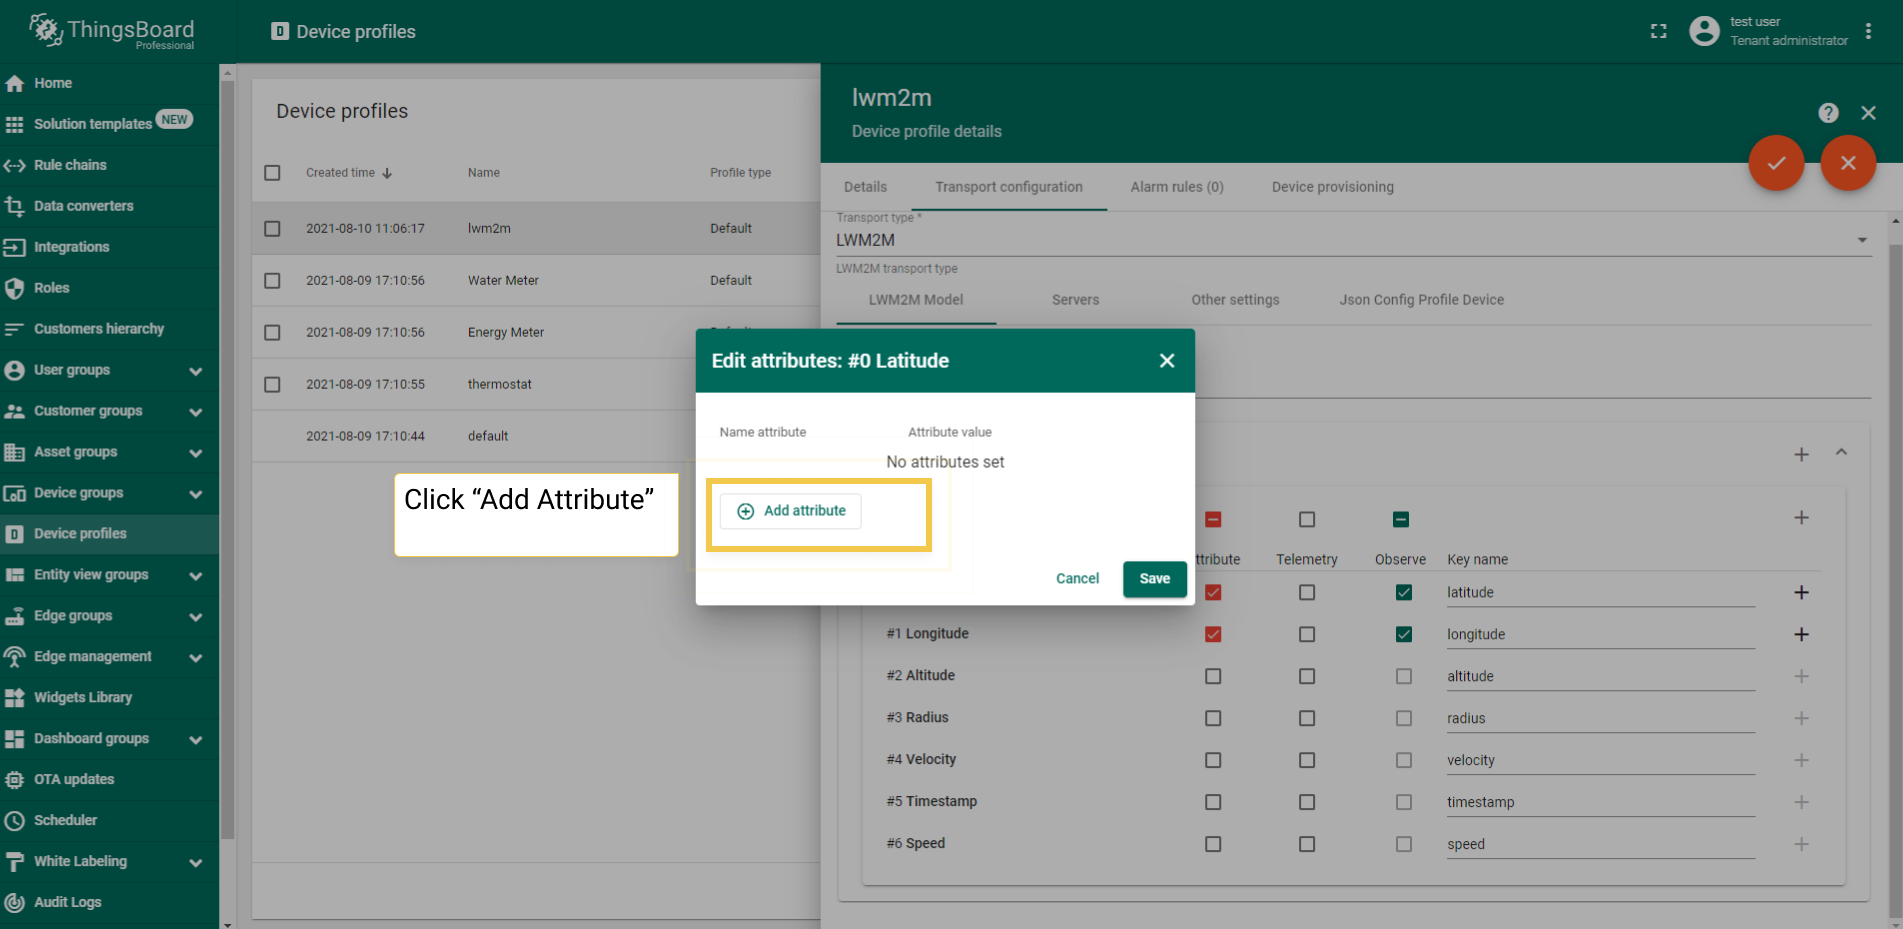Open Widgets Library

click(x=109, y=697)
